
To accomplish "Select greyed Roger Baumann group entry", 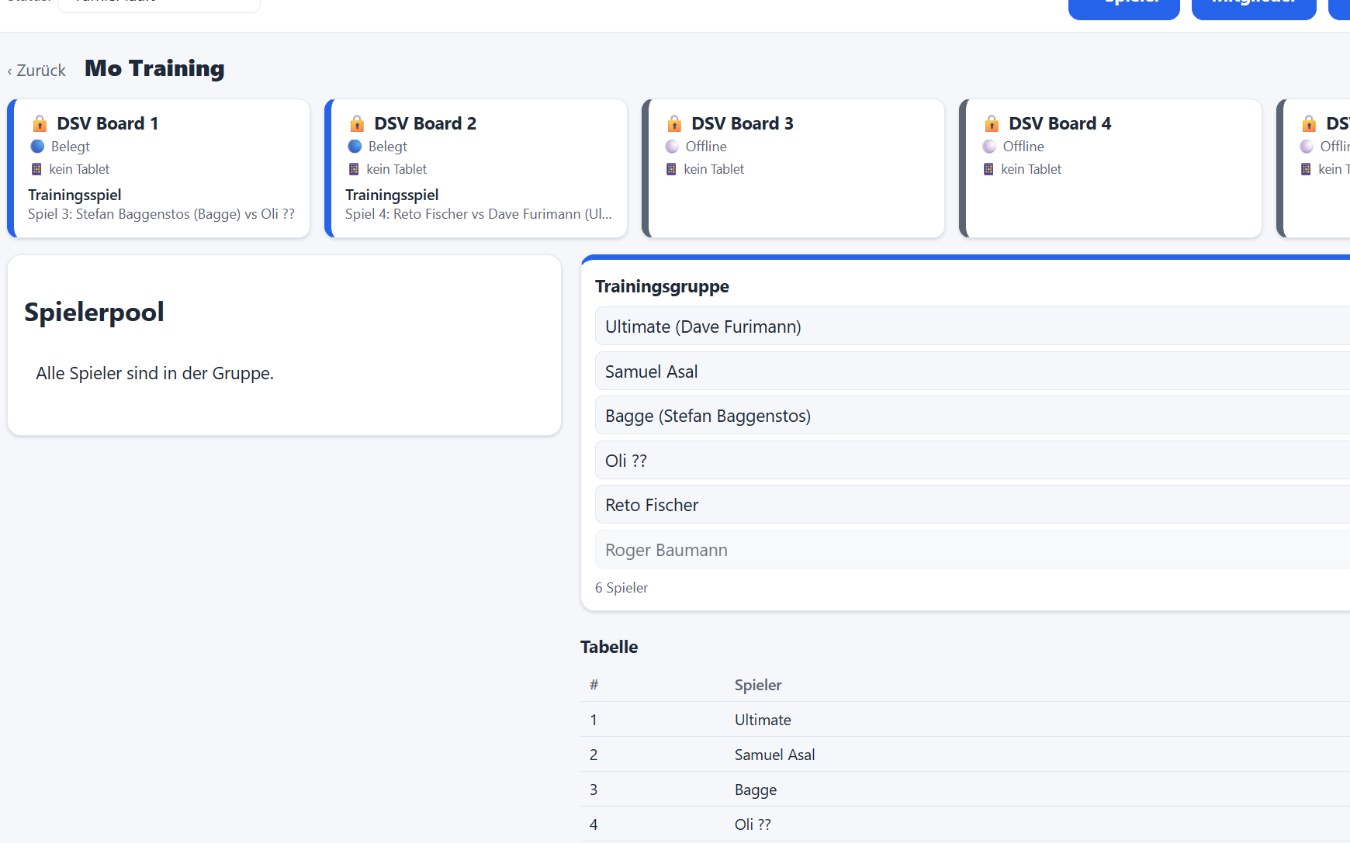I will click(972, 550).
